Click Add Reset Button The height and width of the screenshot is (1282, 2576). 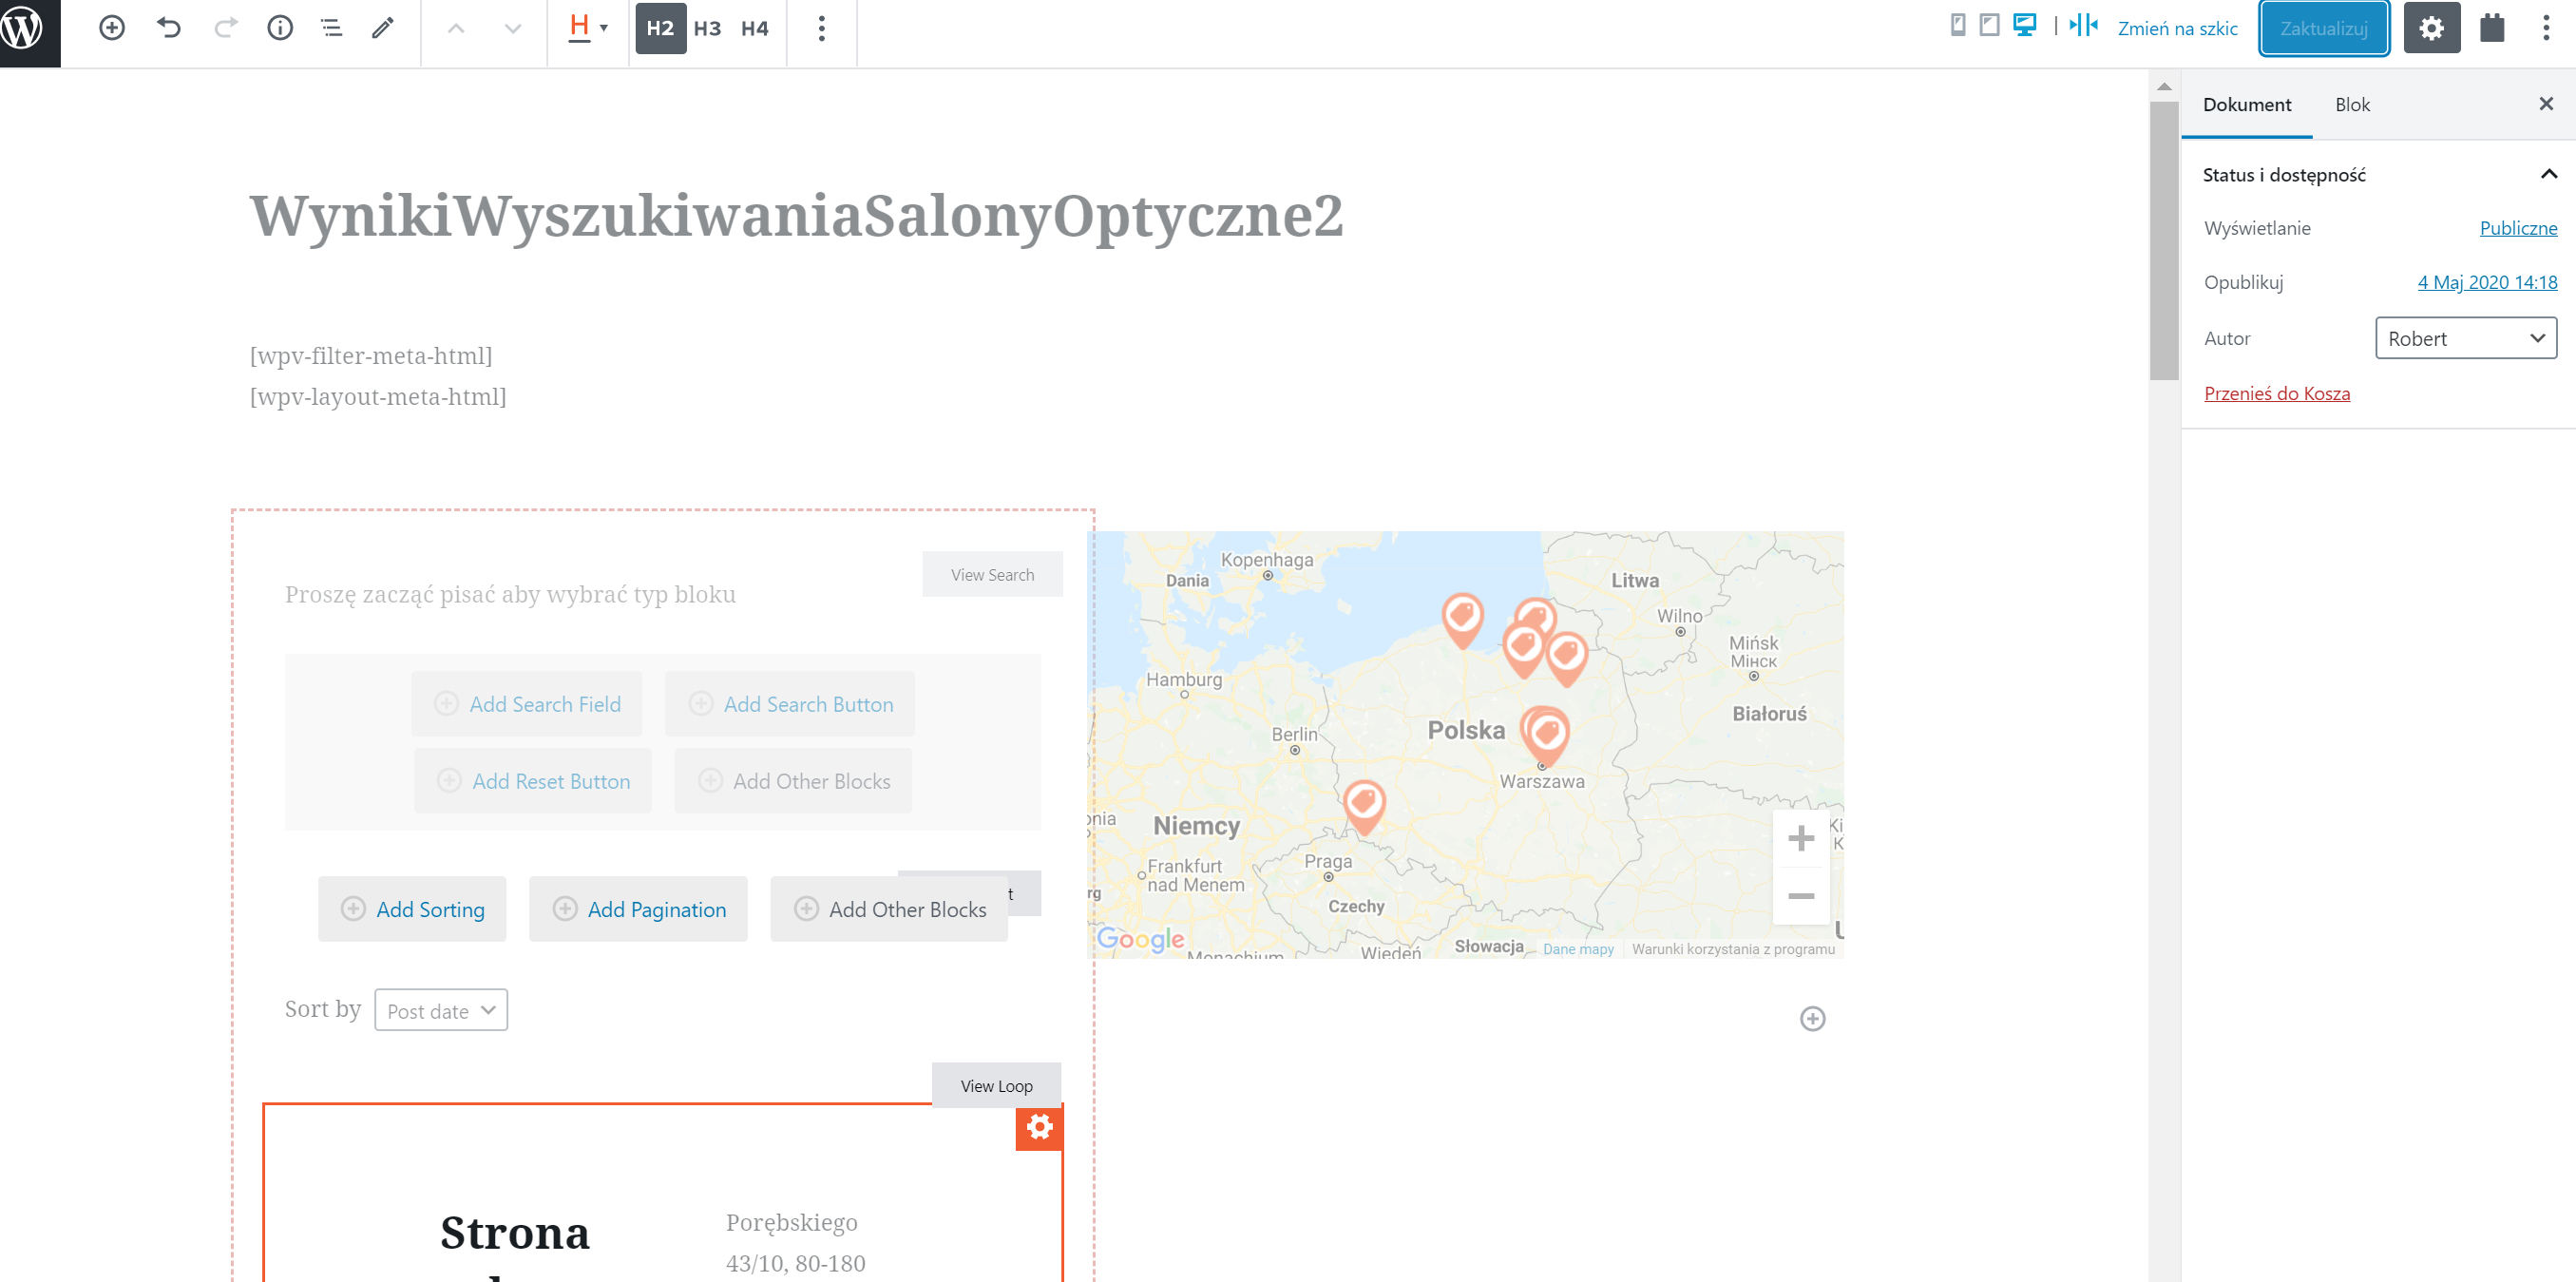(533, 781)
